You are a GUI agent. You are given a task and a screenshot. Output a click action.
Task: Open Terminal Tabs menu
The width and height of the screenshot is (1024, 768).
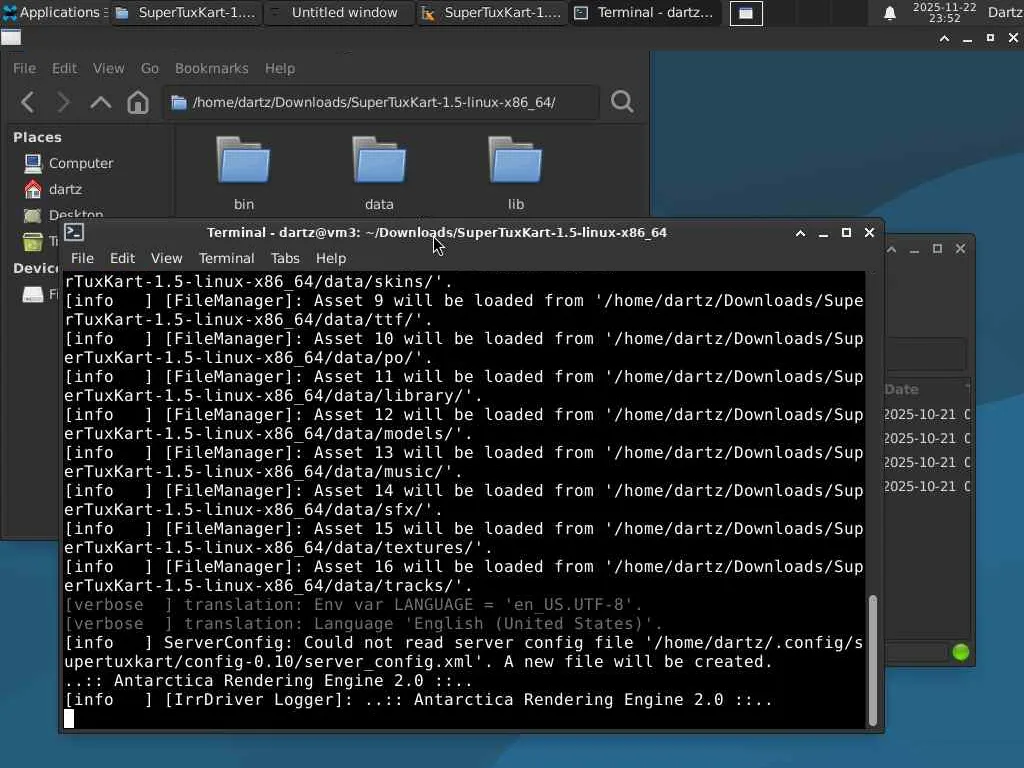pyautogui.click(x=285, y=259)
